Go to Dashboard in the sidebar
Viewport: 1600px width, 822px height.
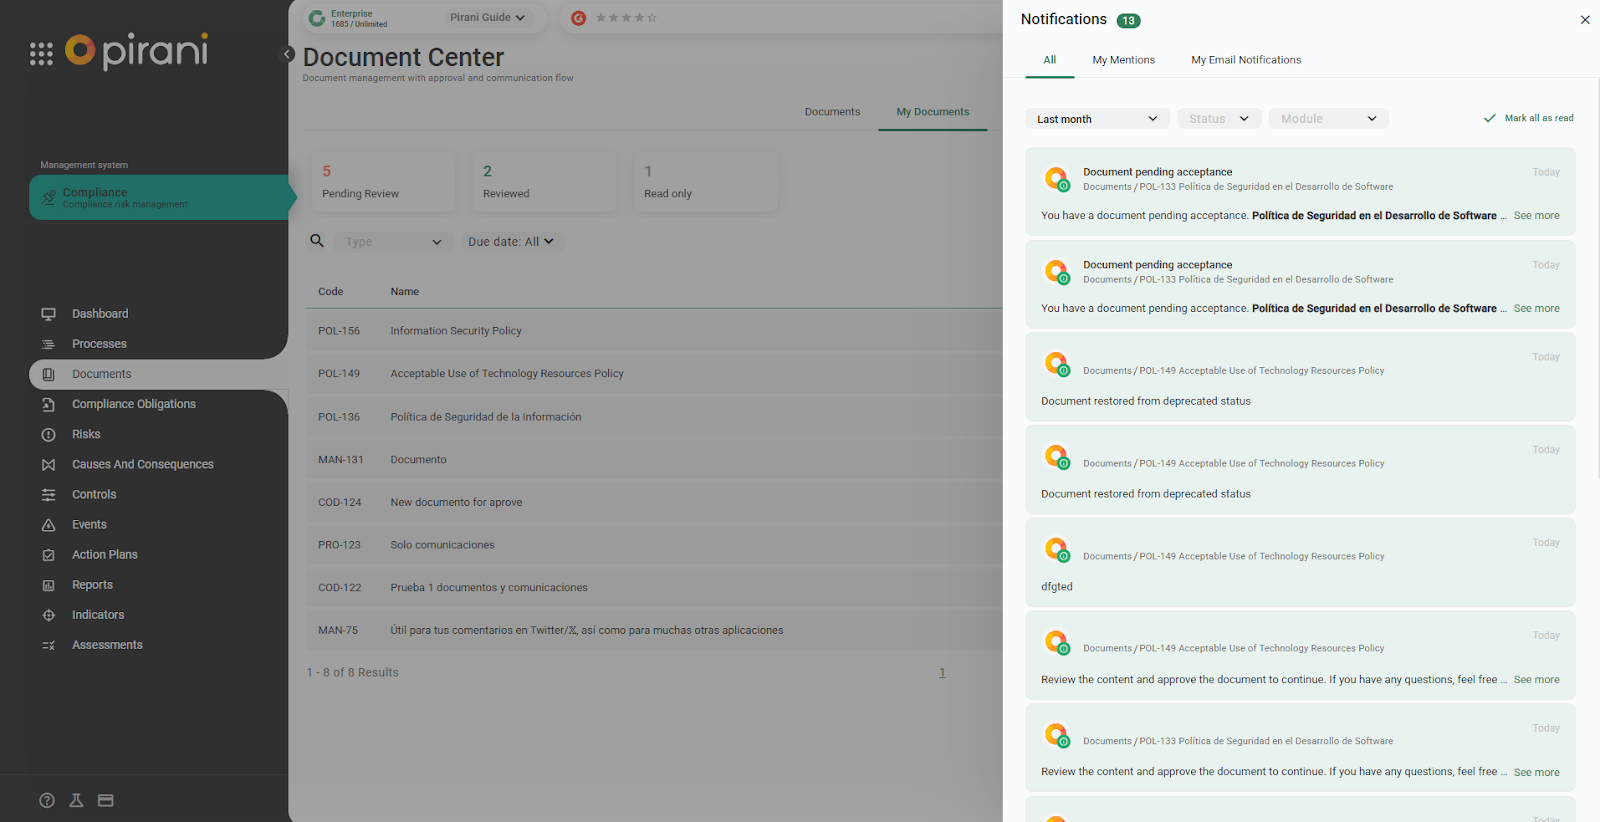point(100,314)
